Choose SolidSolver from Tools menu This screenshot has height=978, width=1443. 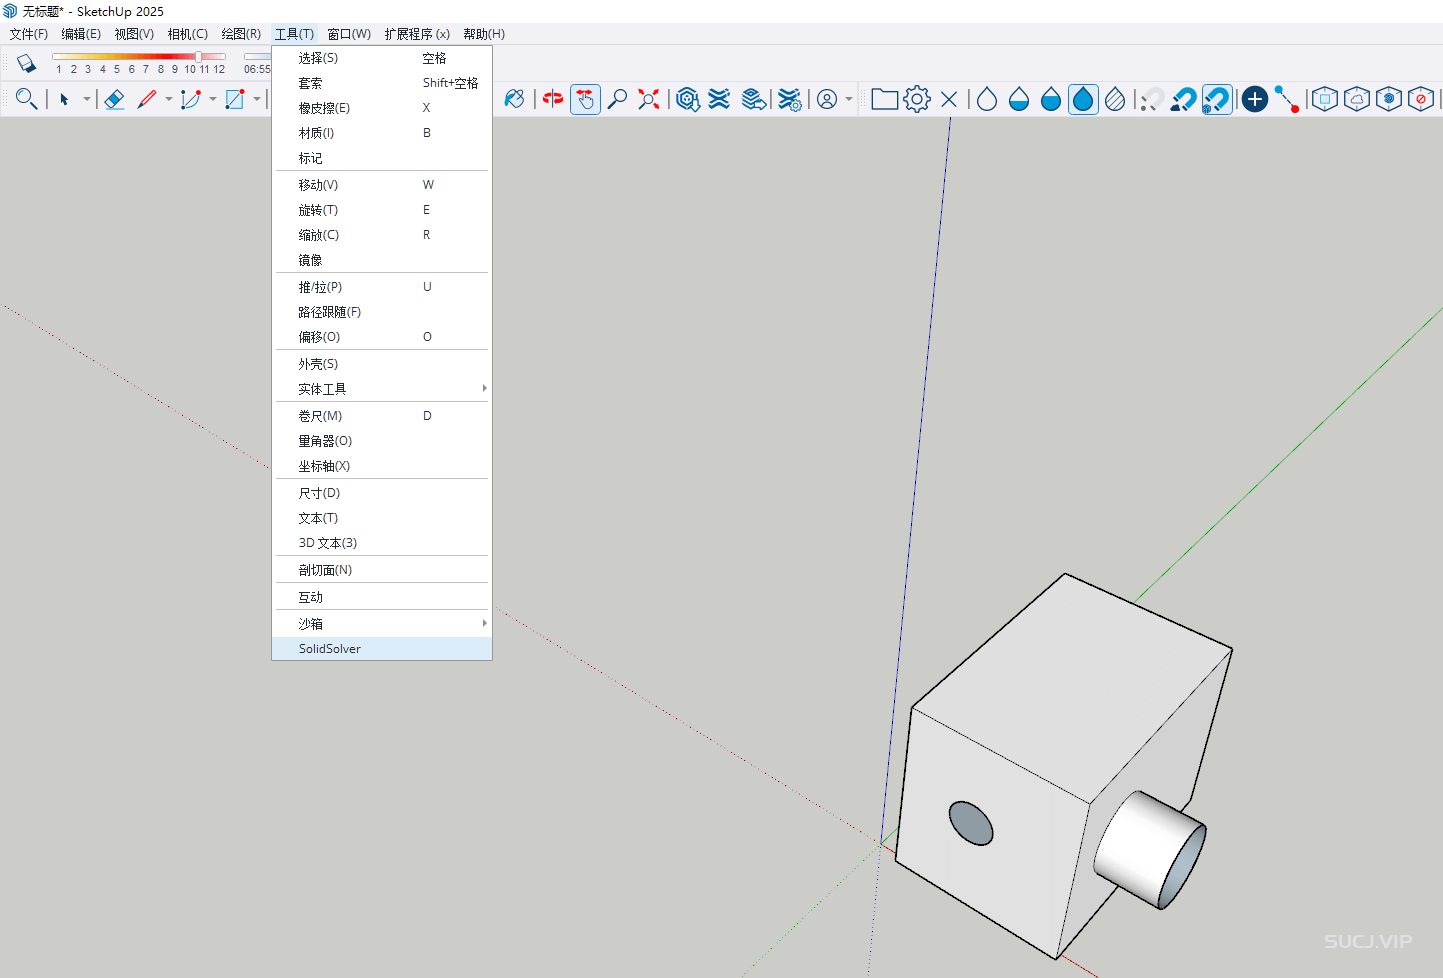pyautogui.click(x=382, y=649)
